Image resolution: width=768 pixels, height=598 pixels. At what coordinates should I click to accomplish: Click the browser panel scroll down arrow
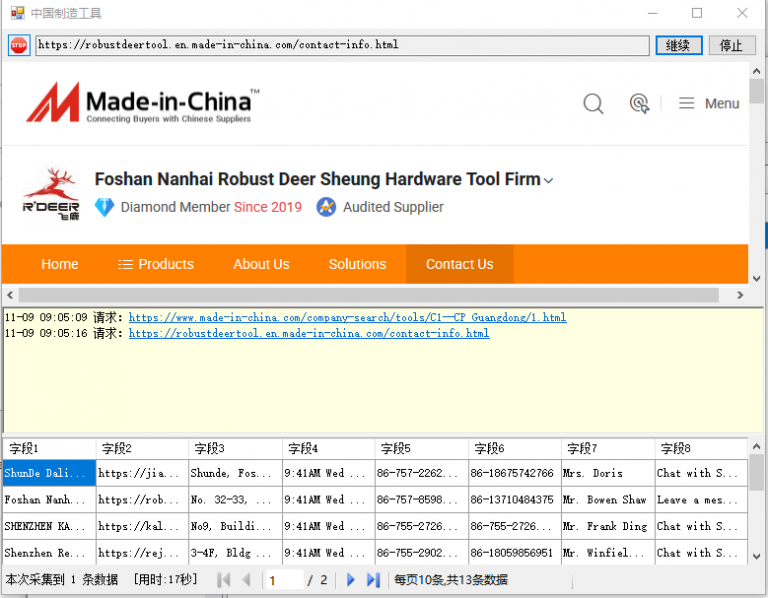pos(756,278)
